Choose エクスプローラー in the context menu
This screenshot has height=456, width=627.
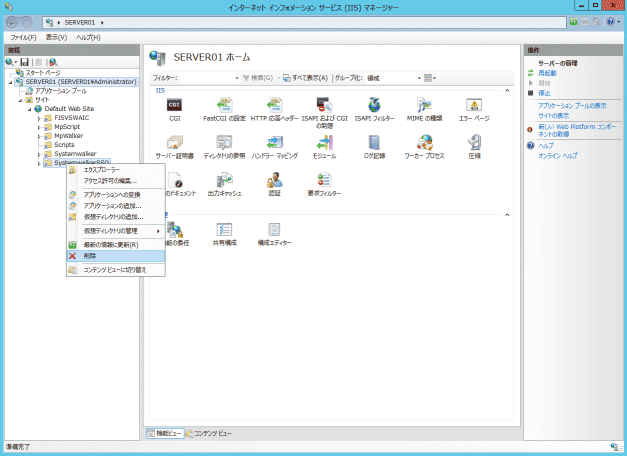click(116, 170)
